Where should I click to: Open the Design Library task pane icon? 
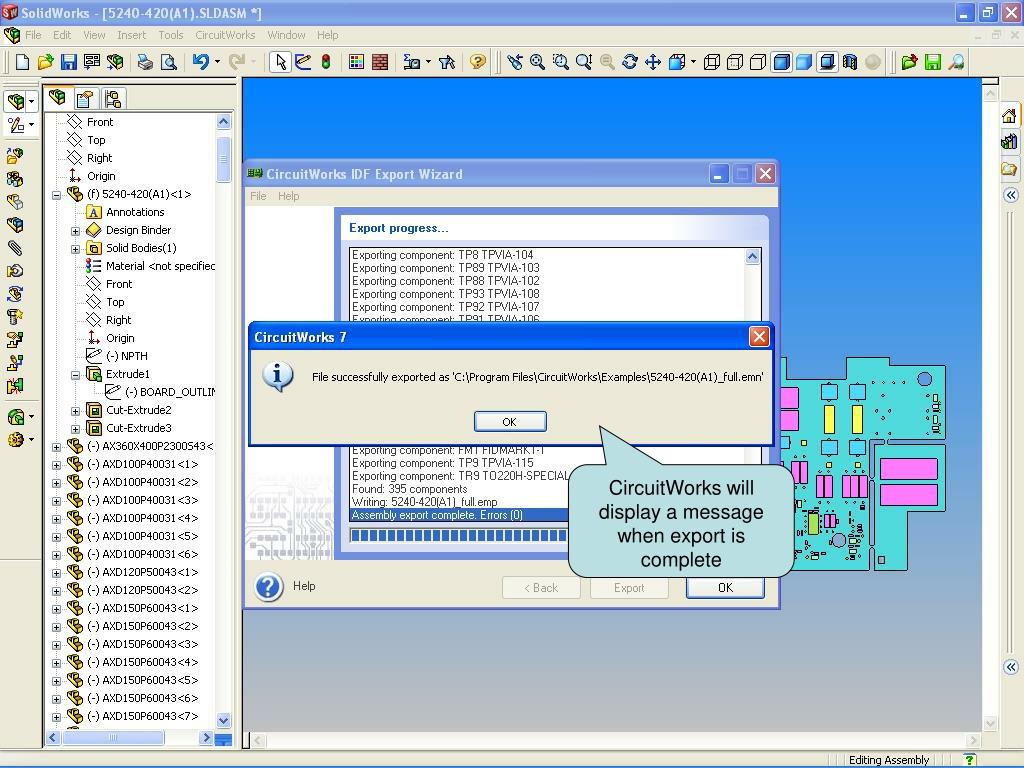1009,141
